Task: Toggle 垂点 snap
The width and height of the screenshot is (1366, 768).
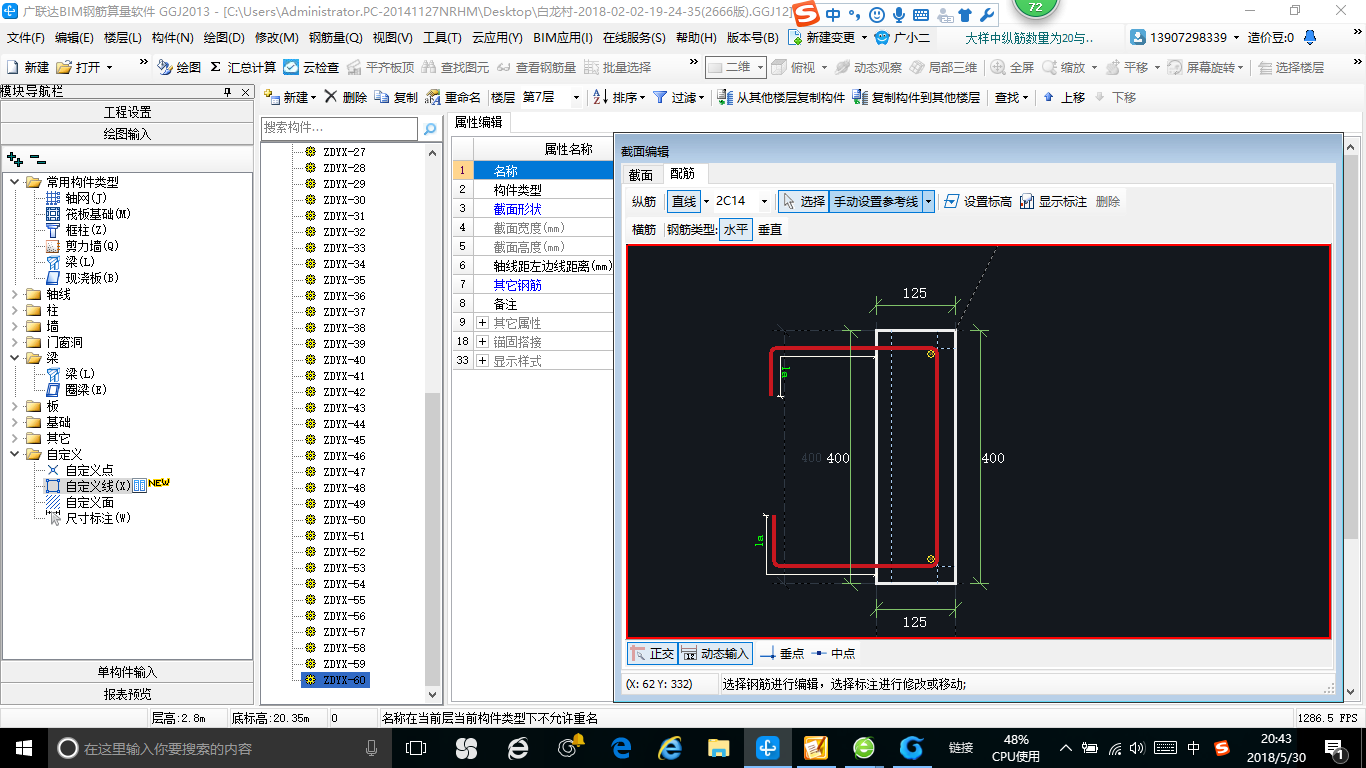Action: pyautogui.click(x=782, y=653)
